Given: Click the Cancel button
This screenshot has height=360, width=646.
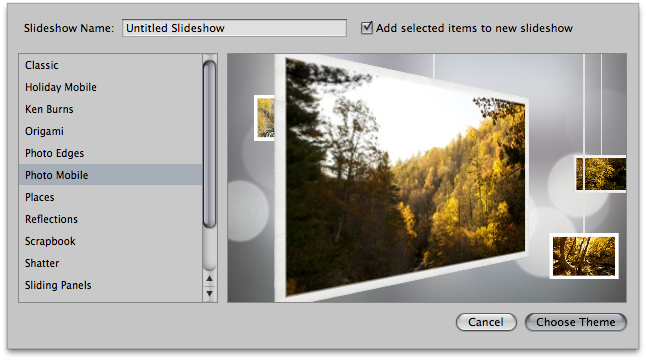Looking at the screenshot, I should (x=486, y=322).
